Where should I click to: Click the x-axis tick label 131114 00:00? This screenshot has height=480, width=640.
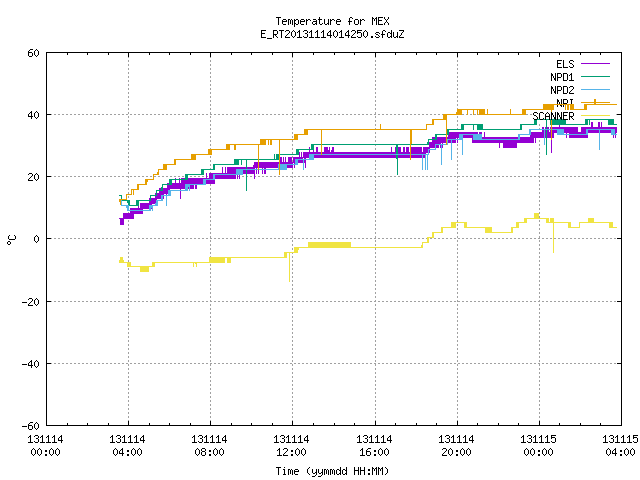[45, 446]
